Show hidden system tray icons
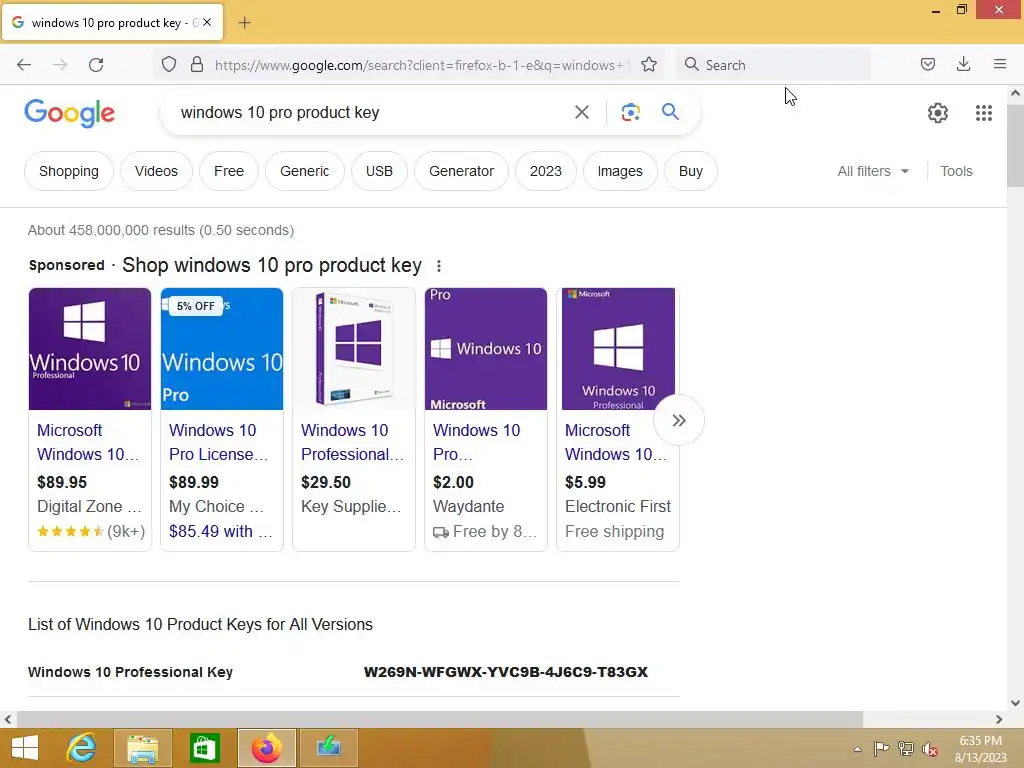Image resolution: width=1024 pixels, height=768 pixels. (857, 749)
